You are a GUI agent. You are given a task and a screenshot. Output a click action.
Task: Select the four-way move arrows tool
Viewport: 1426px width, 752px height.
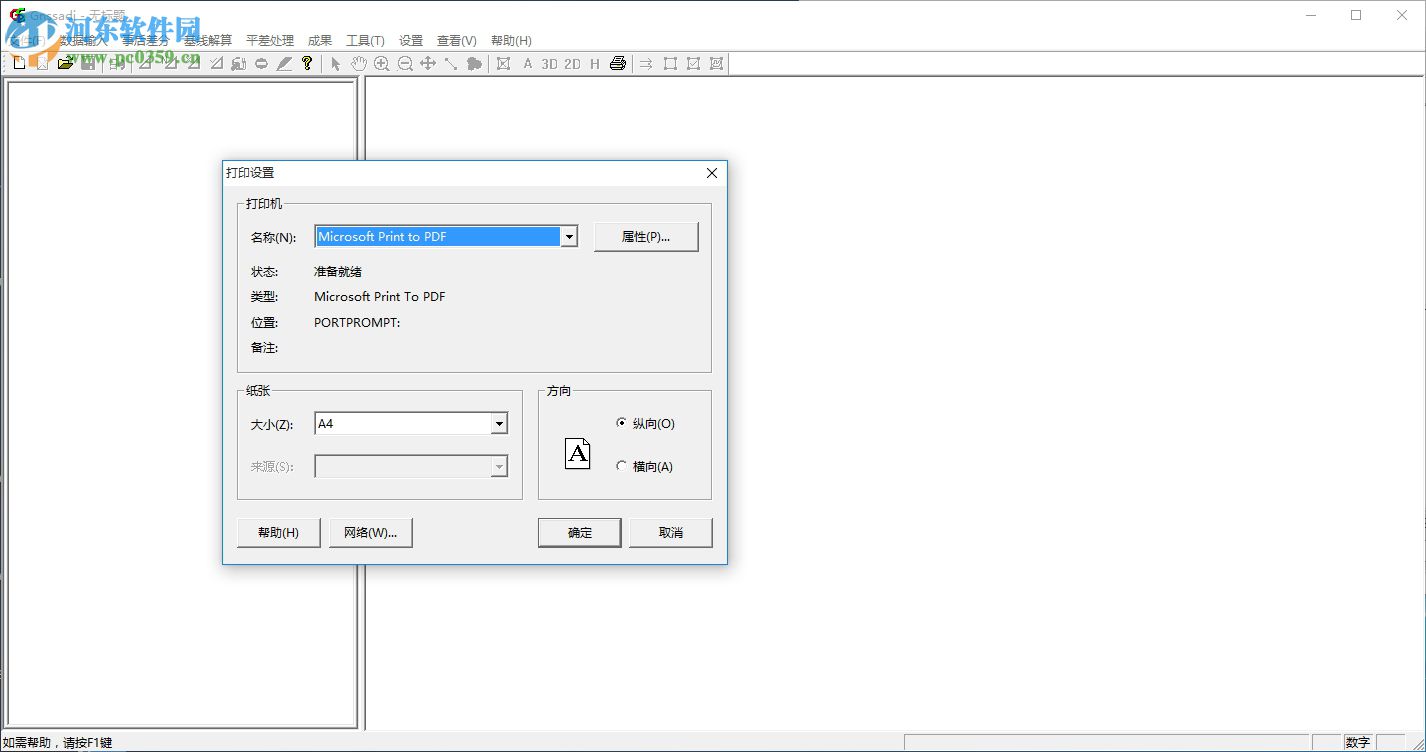point(428,63)
